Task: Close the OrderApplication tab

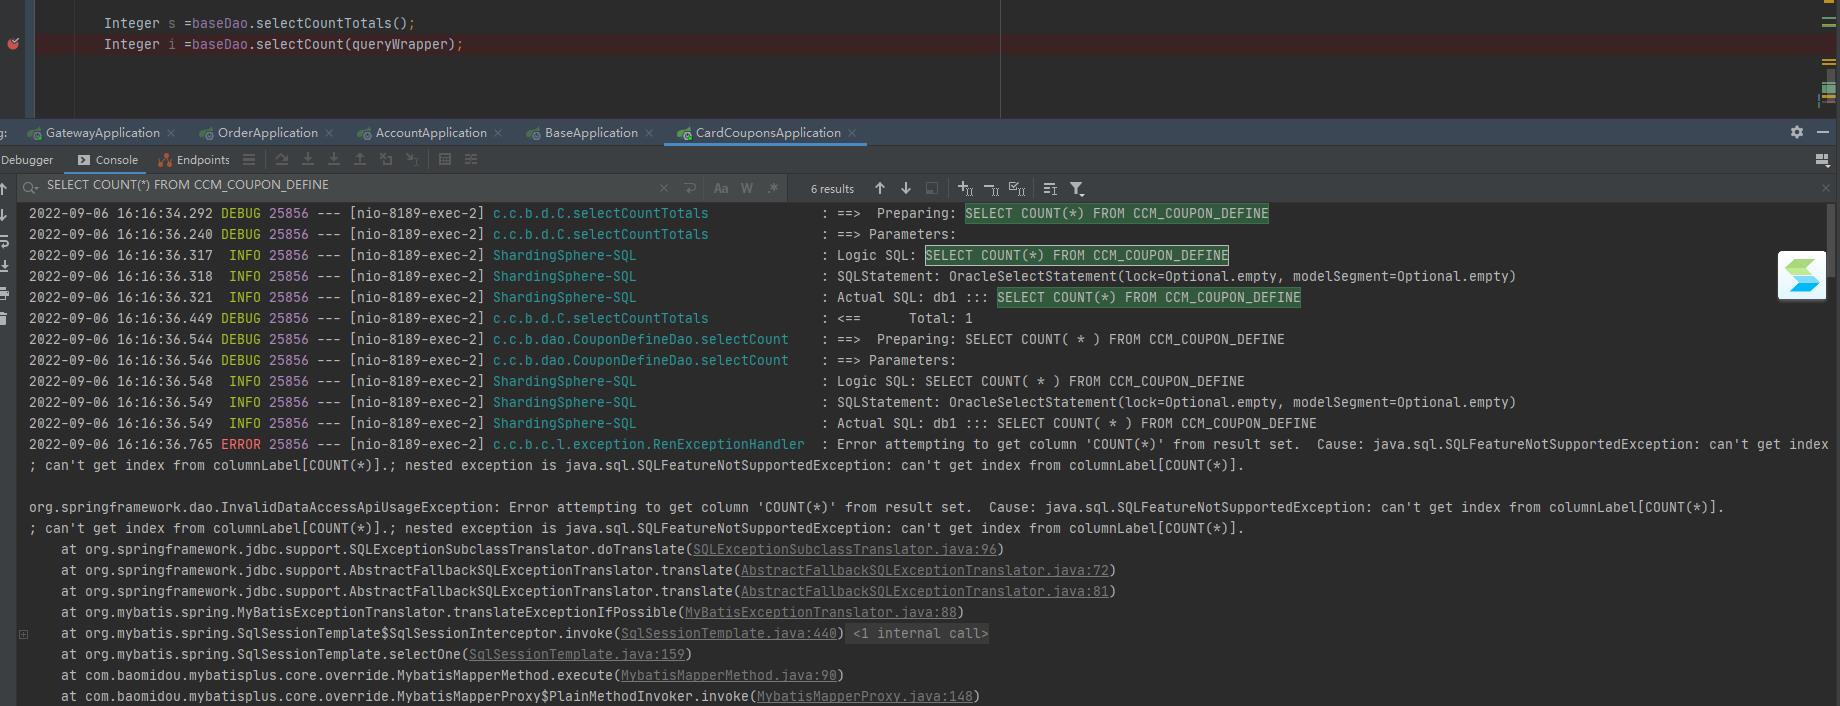Action: click(x=329, y=133)
